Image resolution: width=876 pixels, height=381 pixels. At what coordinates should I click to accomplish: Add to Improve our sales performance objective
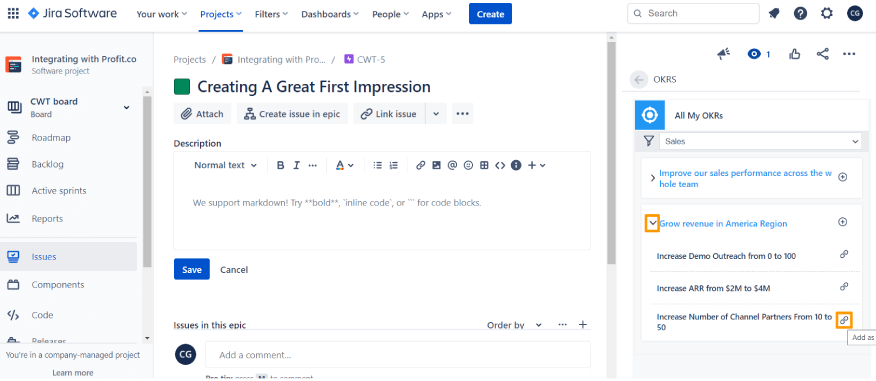point(843,177)
